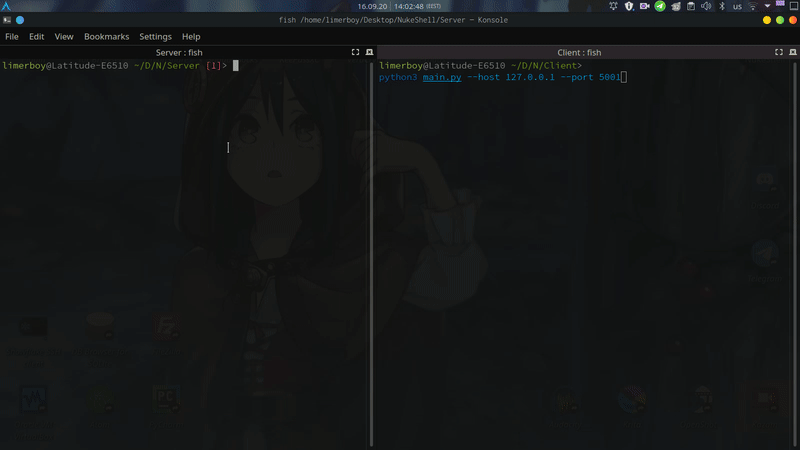Open the notifications bell in system tray
This screenshot has height=450, width=800.
(x=613, y=6)
